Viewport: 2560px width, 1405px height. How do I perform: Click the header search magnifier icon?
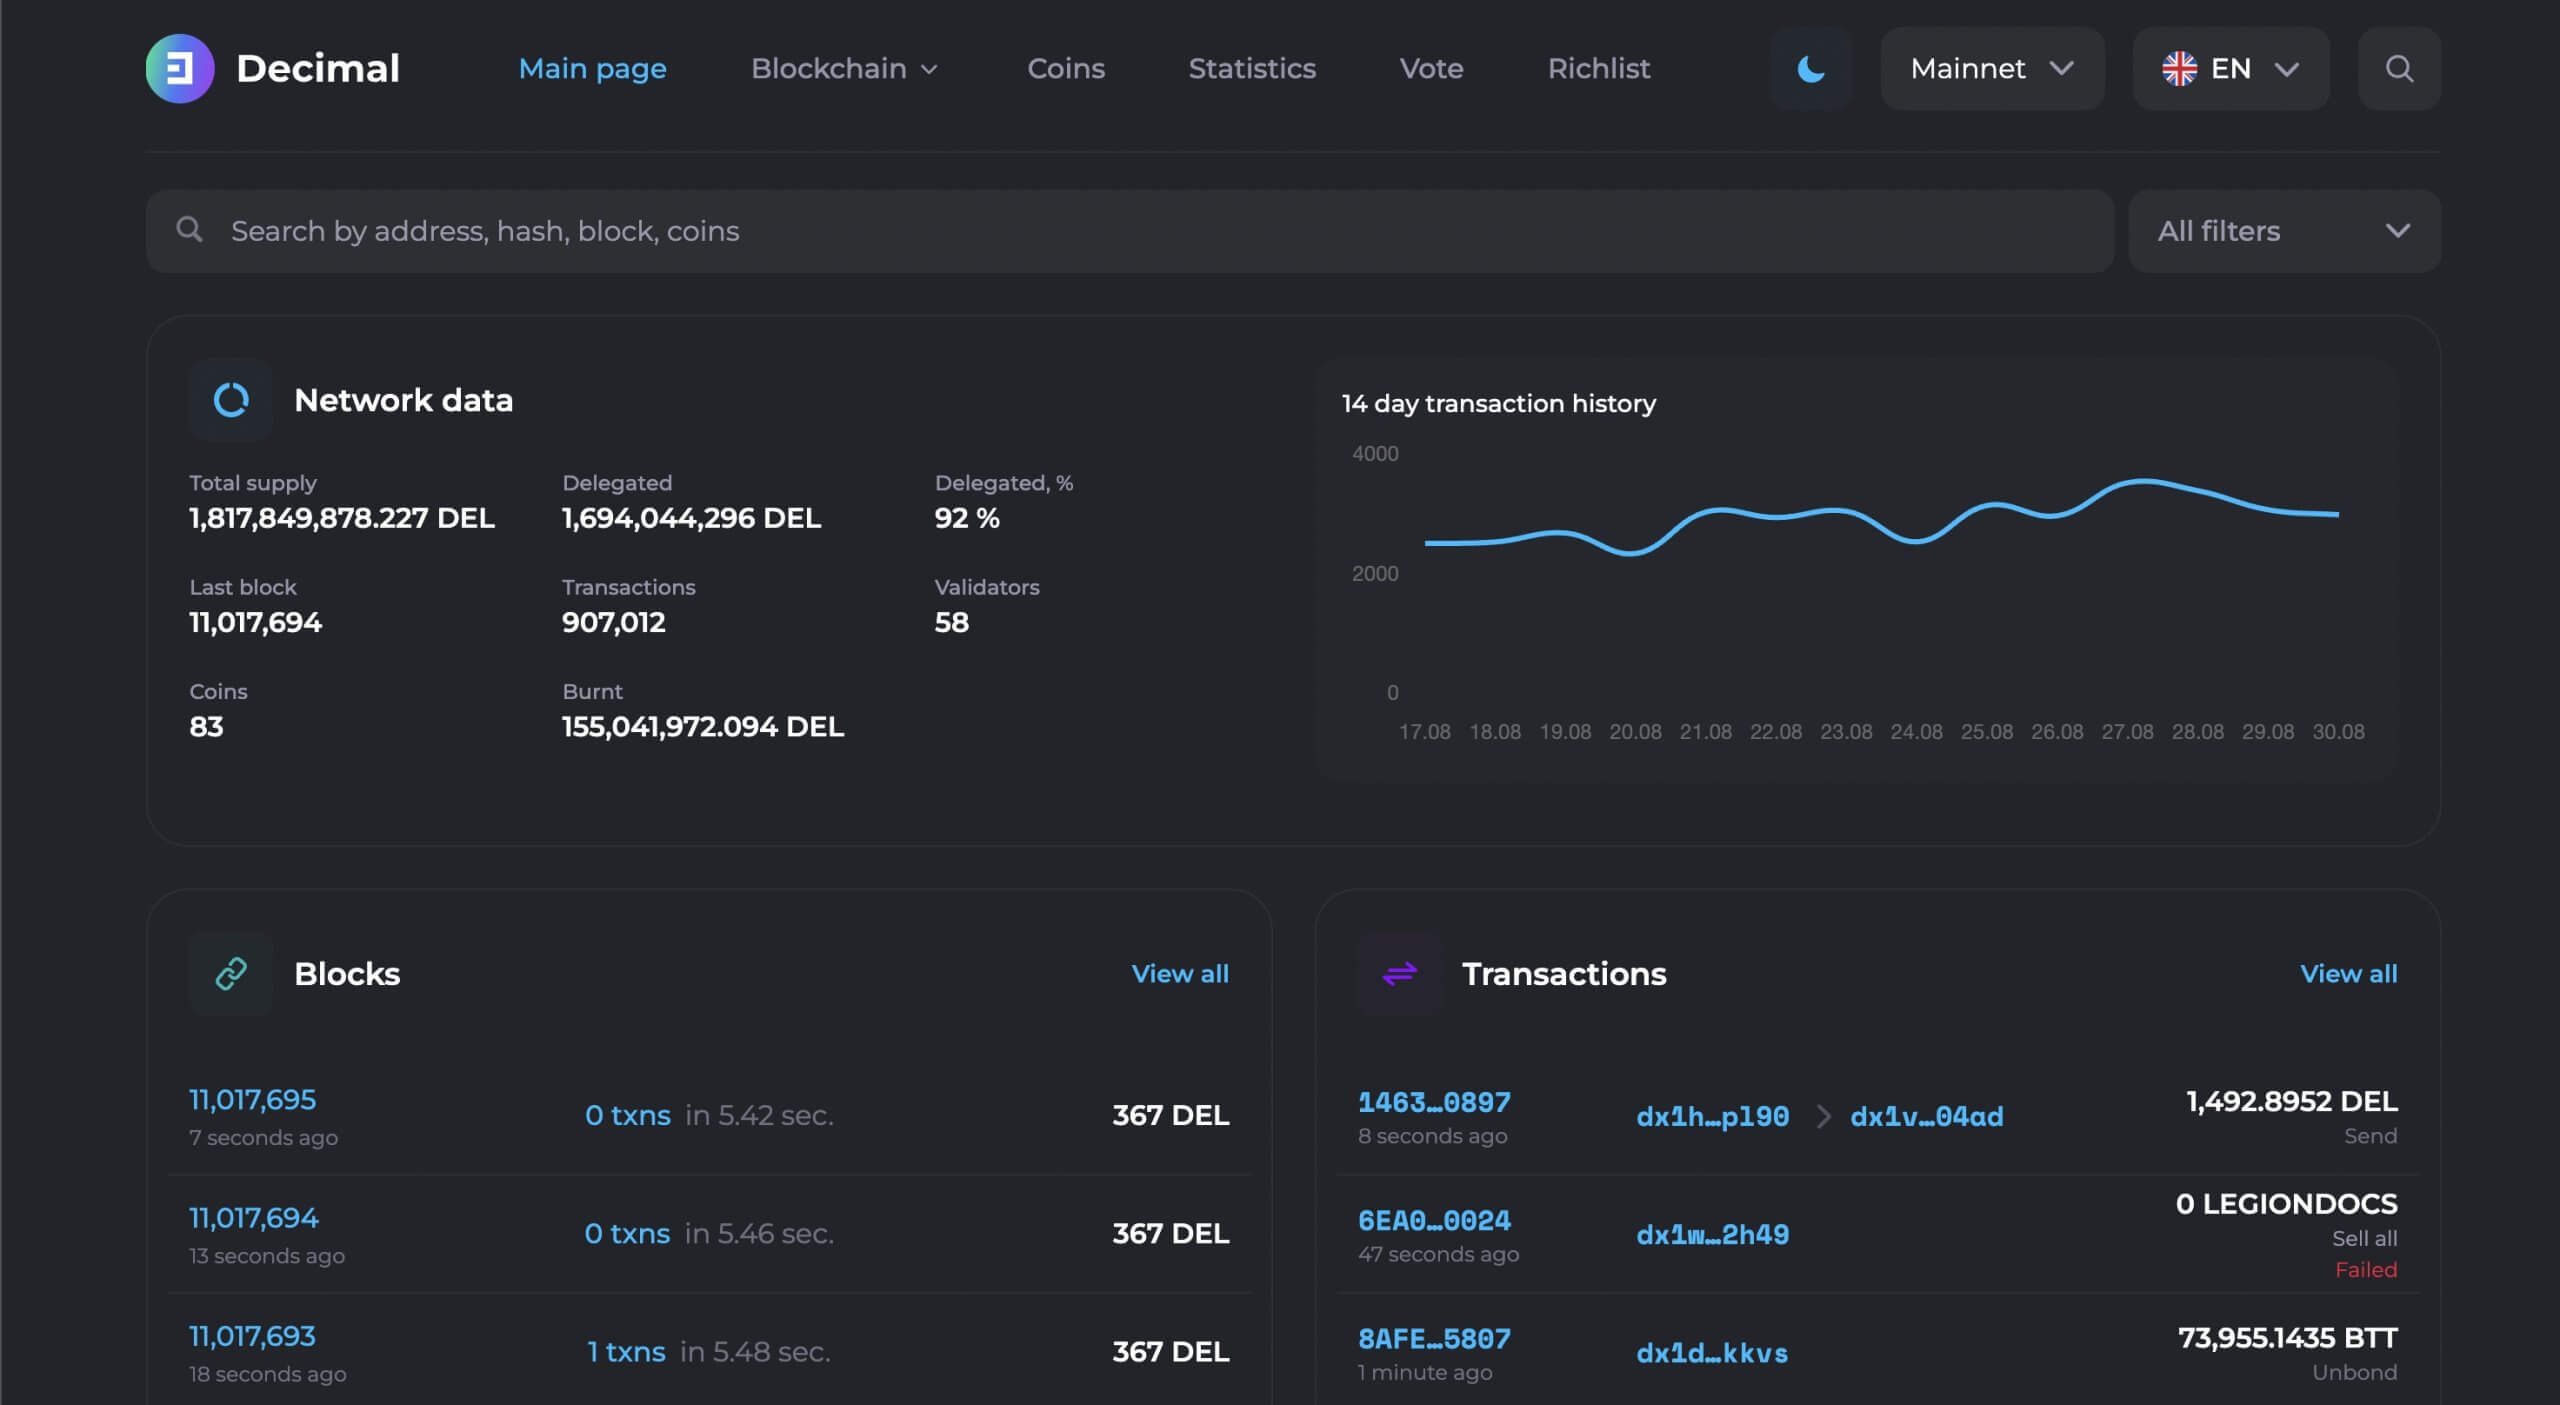(x=2399, y=68)
